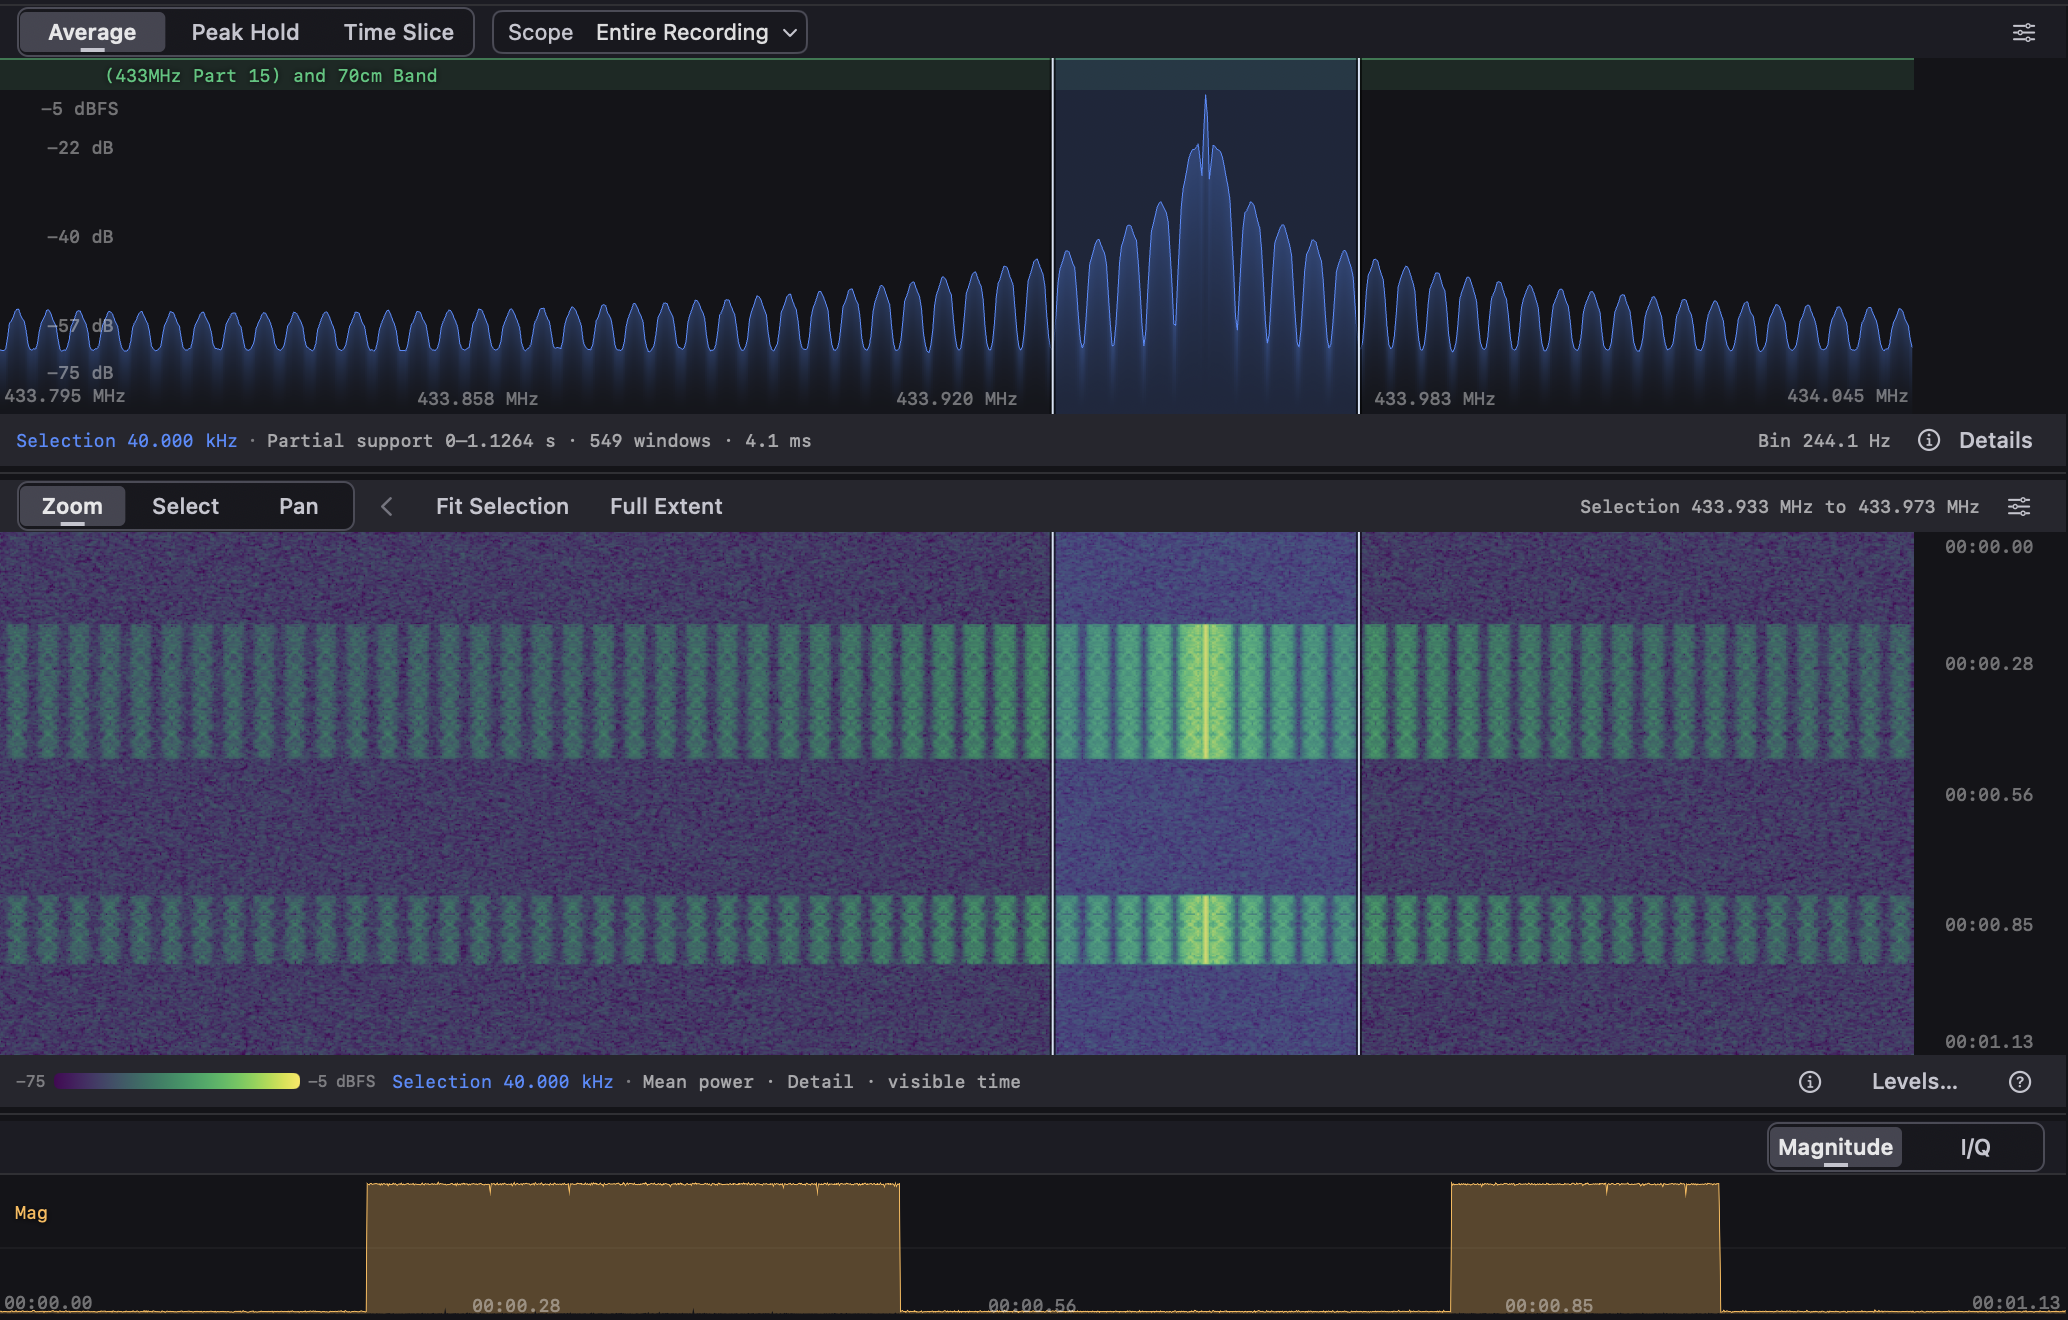2068x1320 pixels.
Task: Switch spectrum to Peak Hold mode
Action: click(245, 32)
